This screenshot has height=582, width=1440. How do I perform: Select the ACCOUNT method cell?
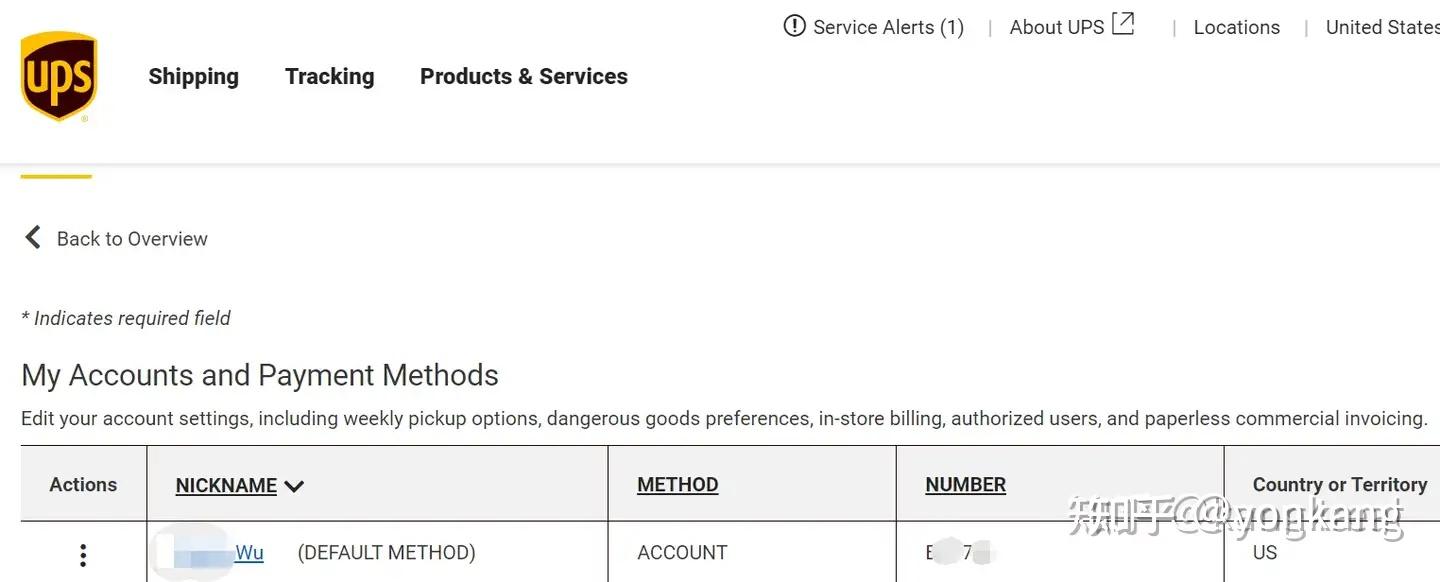tap(682, 552)
